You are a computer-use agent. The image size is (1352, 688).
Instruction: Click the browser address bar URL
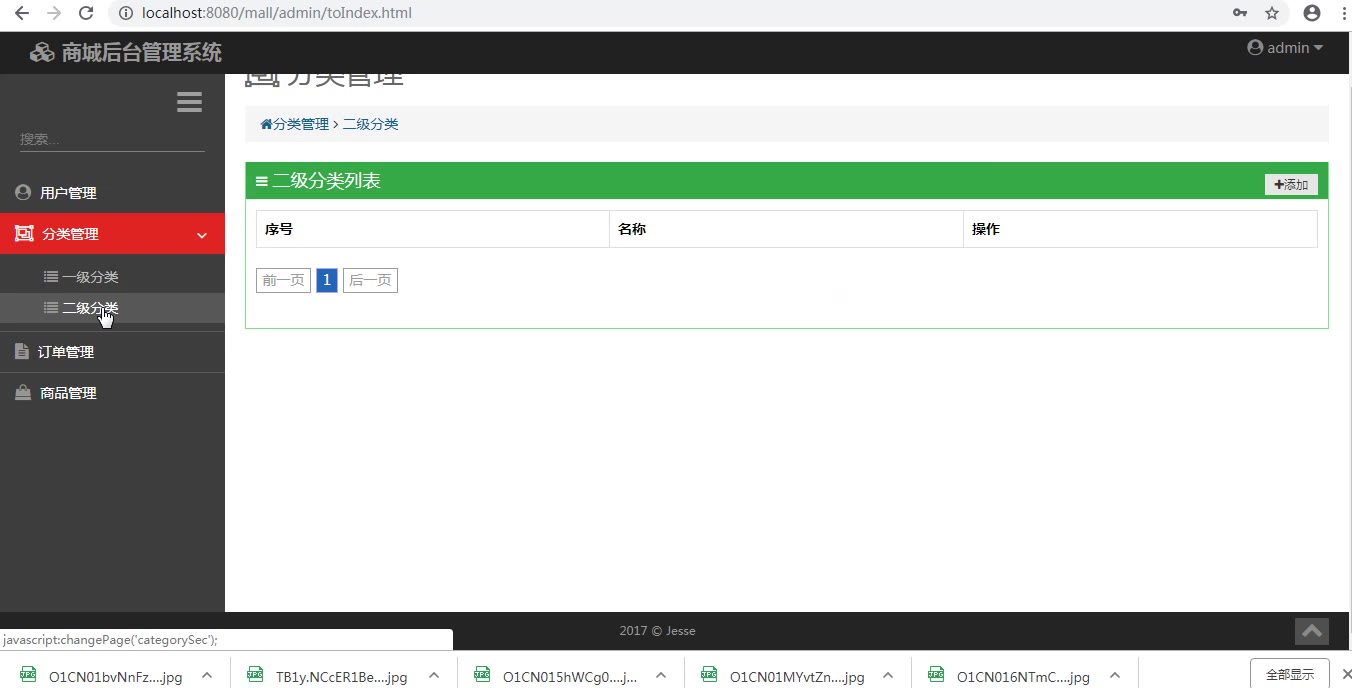[277, 13]
